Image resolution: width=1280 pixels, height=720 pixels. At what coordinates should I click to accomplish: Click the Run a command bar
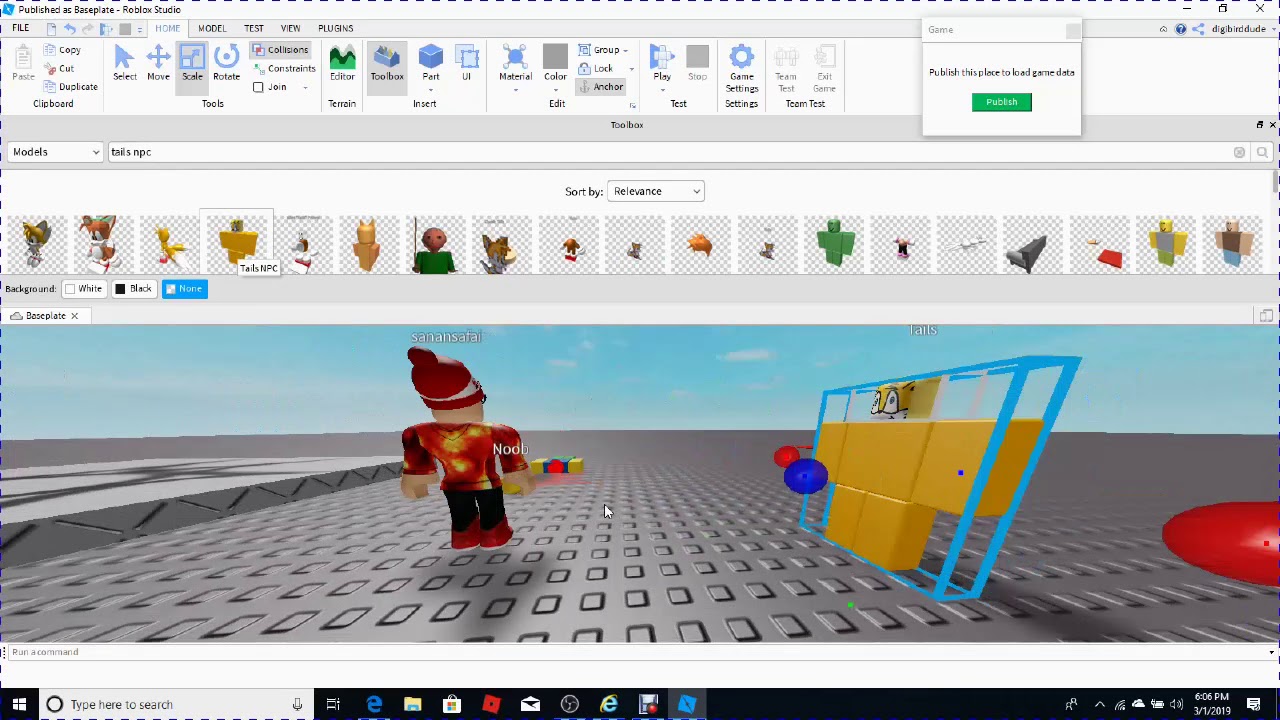coord(634,652)
